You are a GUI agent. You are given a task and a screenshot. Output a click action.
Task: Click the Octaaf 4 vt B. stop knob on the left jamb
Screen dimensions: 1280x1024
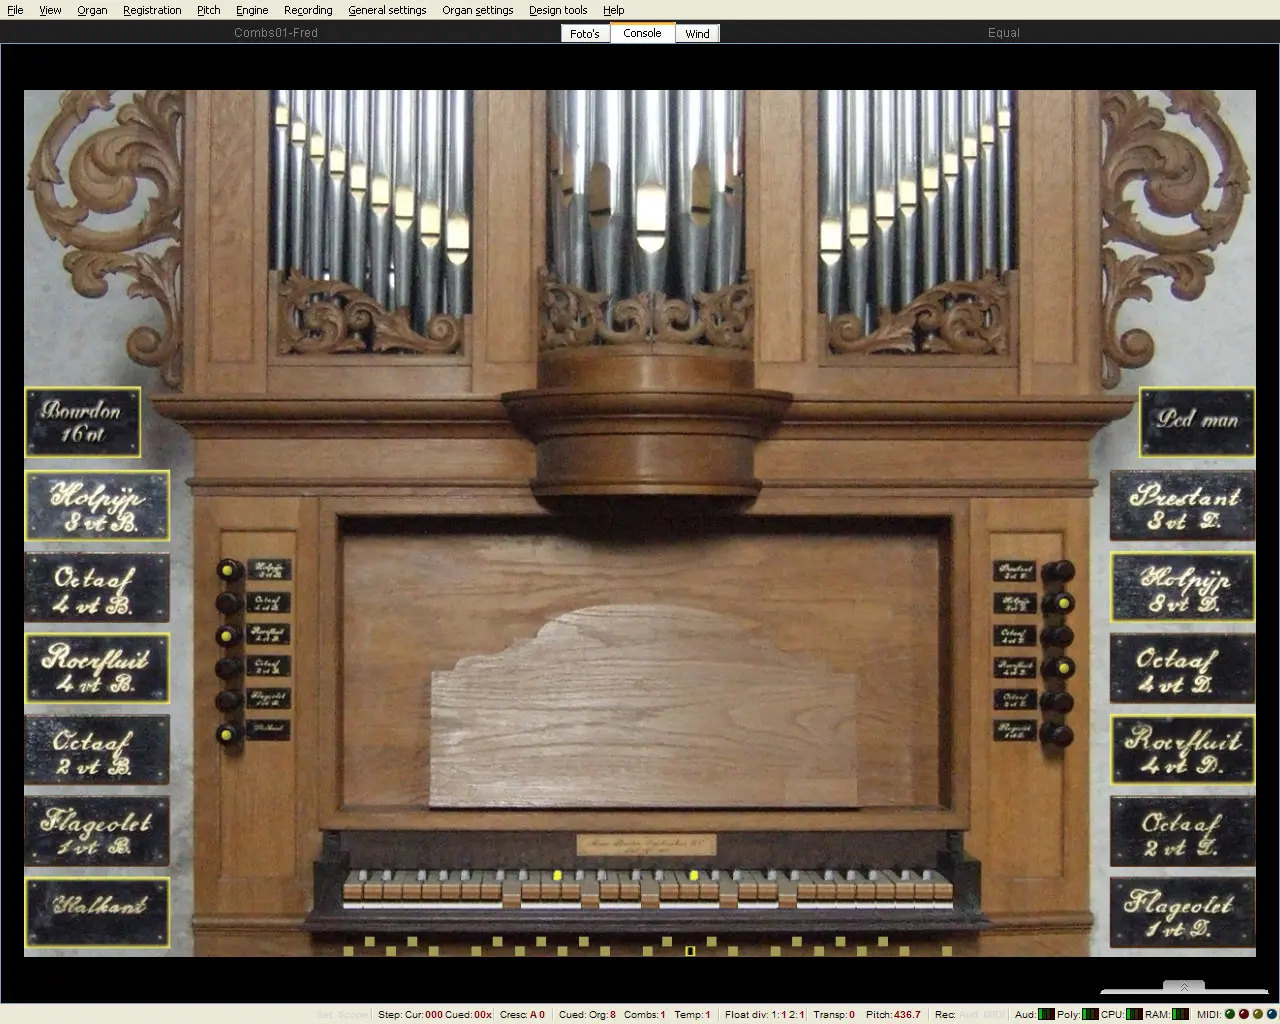(x=229, y=603)
